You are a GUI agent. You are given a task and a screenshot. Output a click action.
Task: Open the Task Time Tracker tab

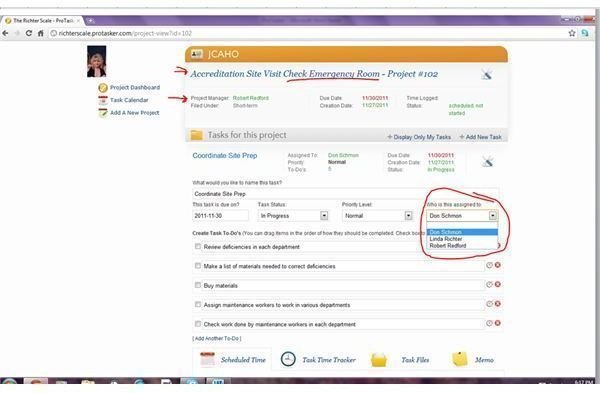tap(318, 360)
